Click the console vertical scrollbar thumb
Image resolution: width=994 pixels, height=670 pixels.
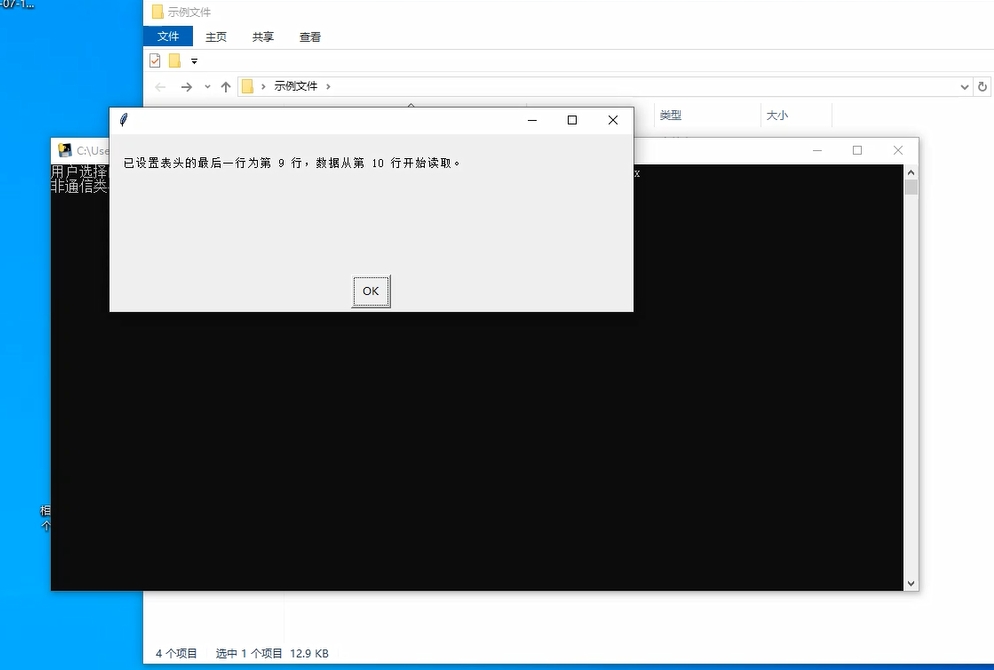click(x=911, y=187)
